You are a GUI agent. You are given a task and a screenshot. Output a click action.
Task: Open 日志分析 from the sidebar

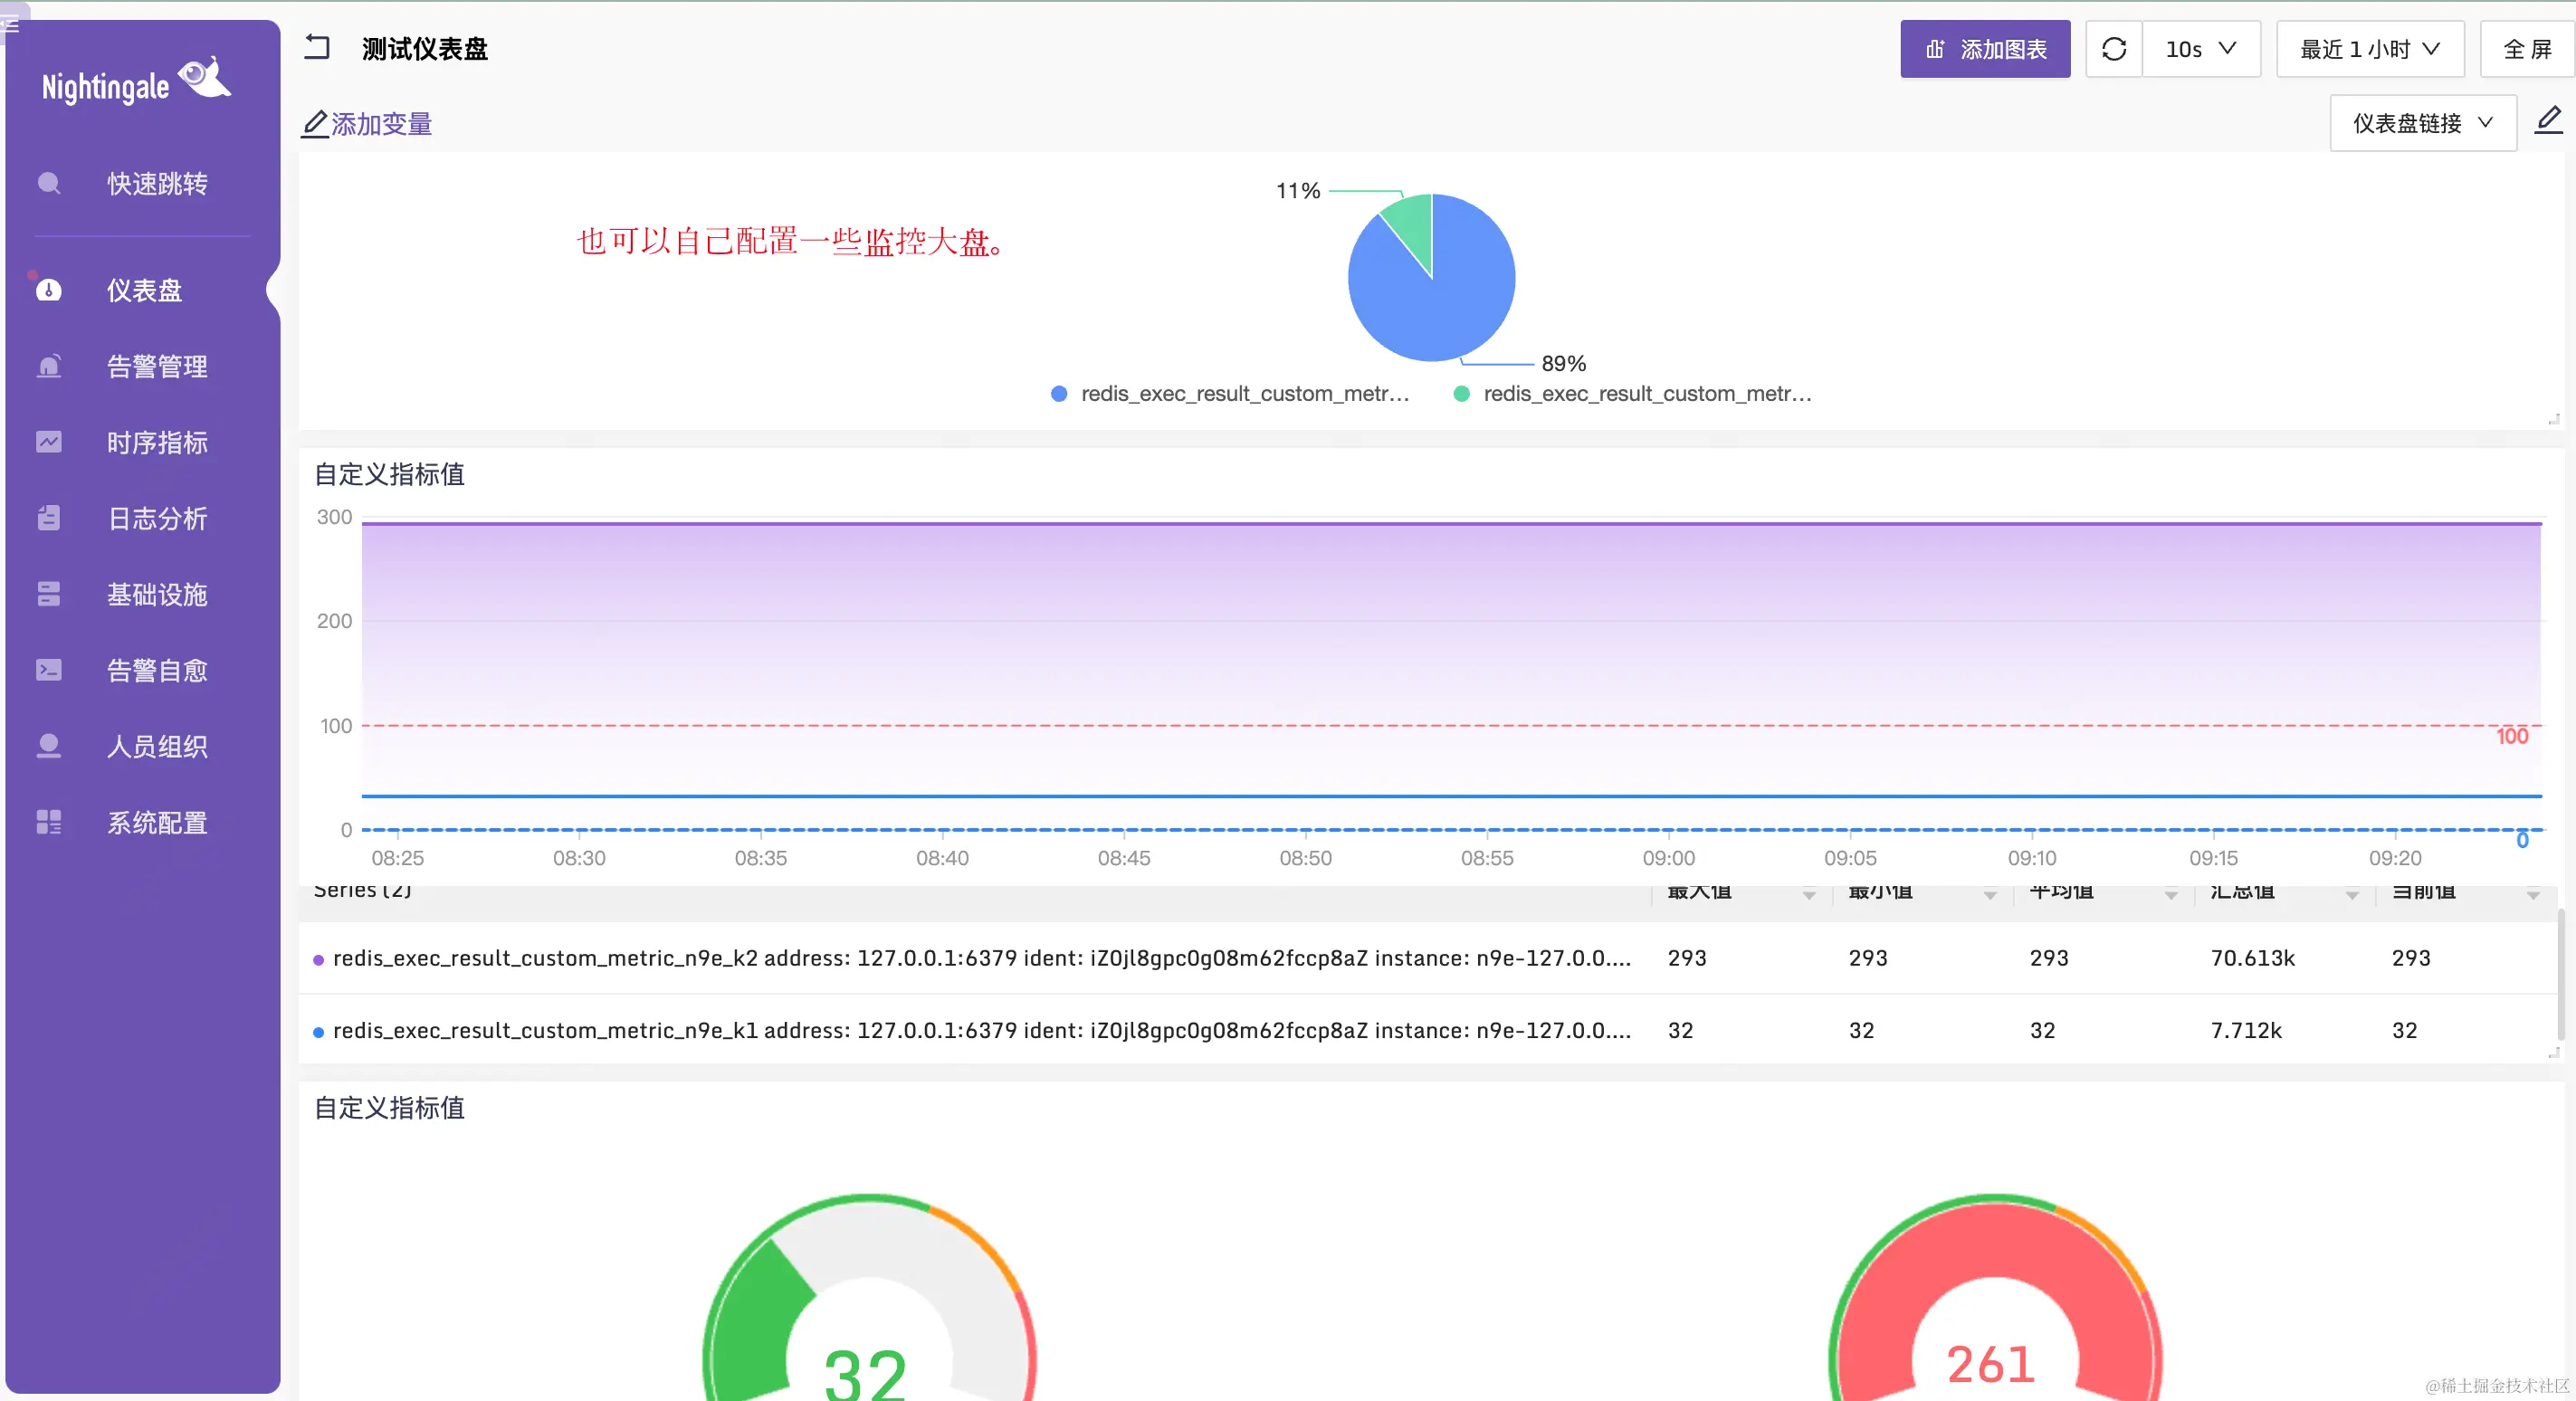click(x=157, y=519)
